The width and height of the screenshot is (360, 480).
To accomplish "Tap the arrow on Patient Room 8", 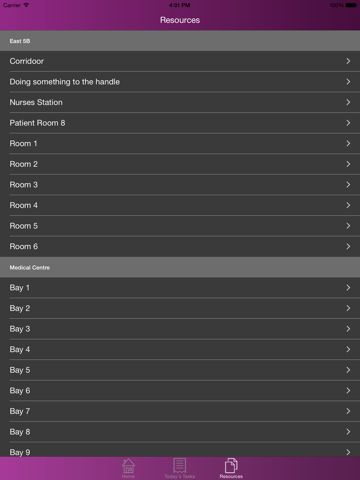I will [x=348, y=123].
